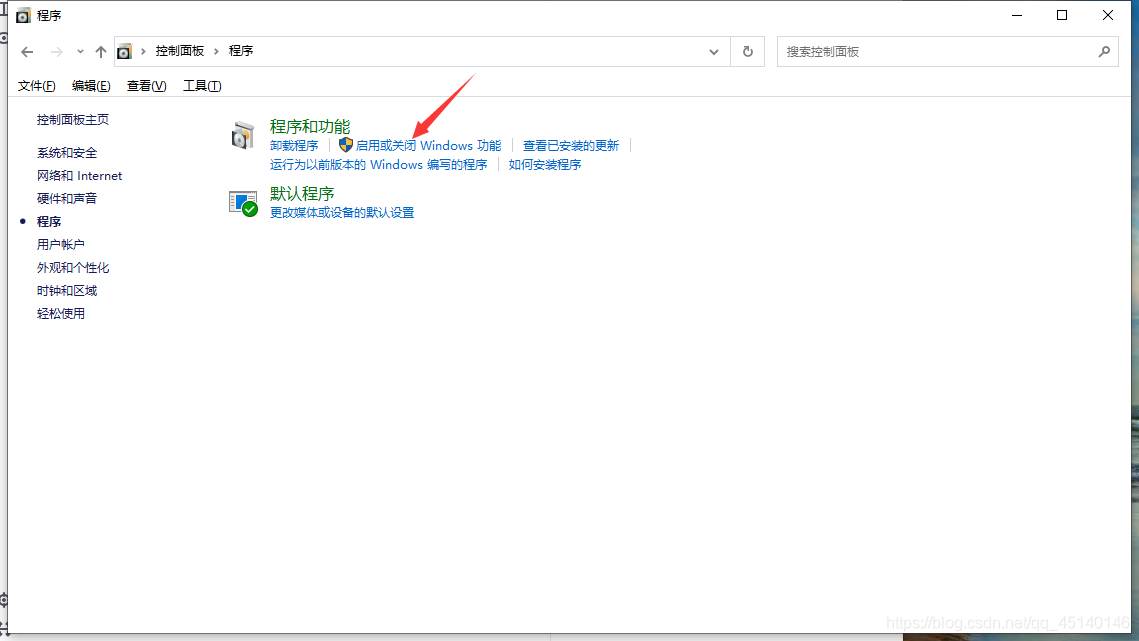The width and height of the screenshot is (1139, 641).
Task: Click 如何安装程序 link
Action: [545, 165]
